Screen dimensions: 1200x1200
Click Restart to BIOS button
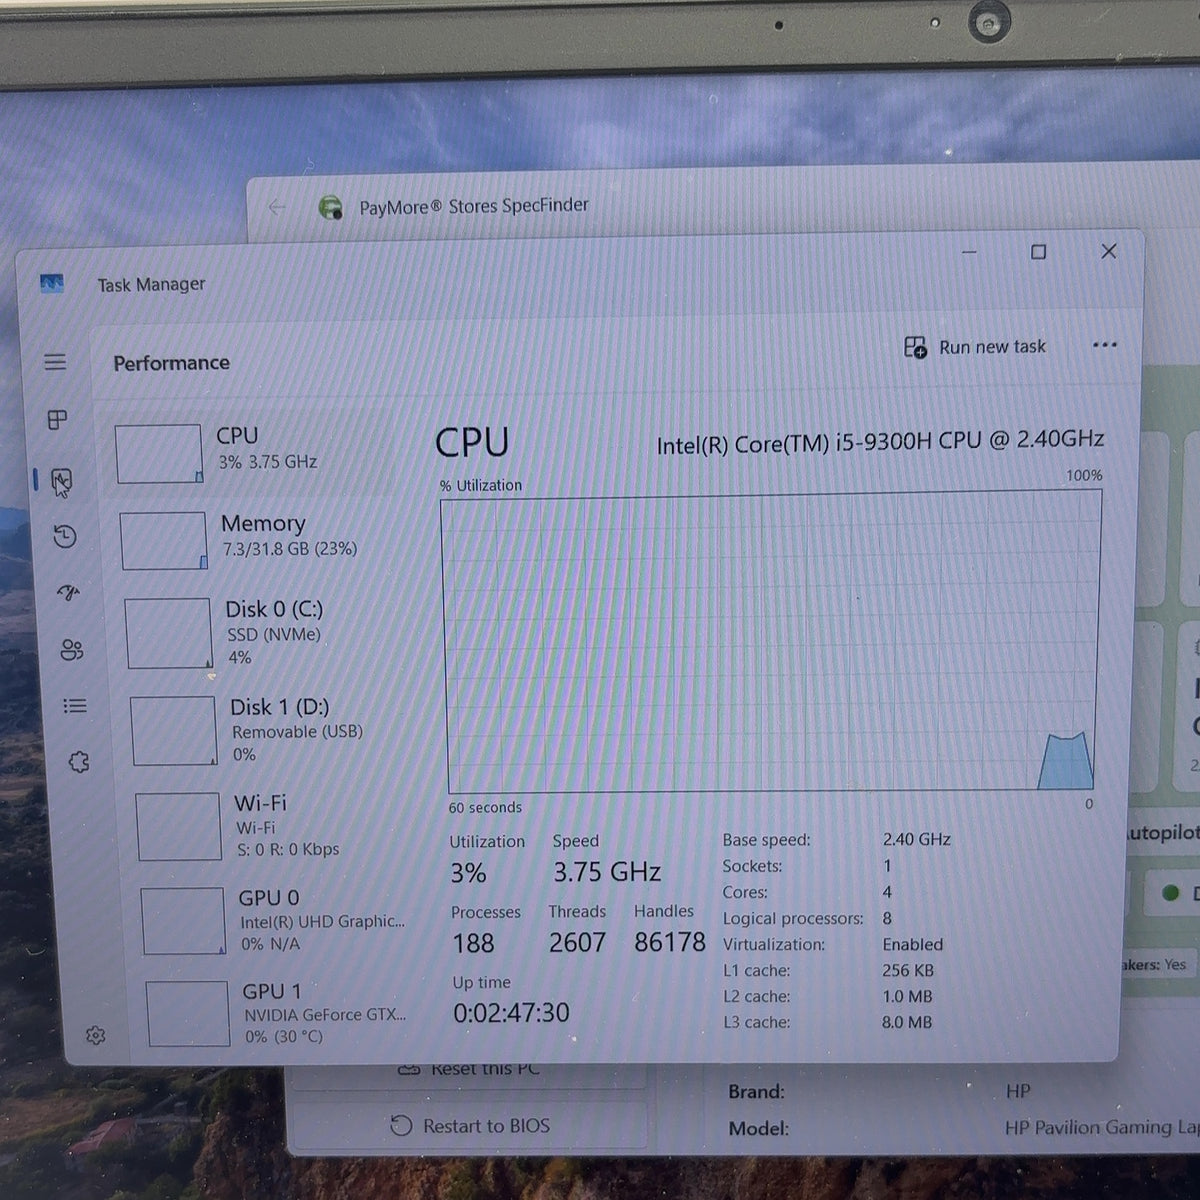(470, 1126)
